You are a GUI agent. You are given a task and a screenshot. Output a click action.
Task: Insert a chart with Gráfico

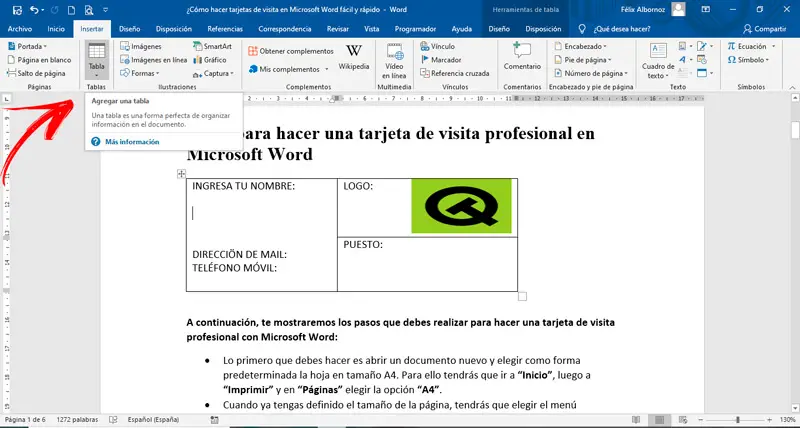point(209,60)
